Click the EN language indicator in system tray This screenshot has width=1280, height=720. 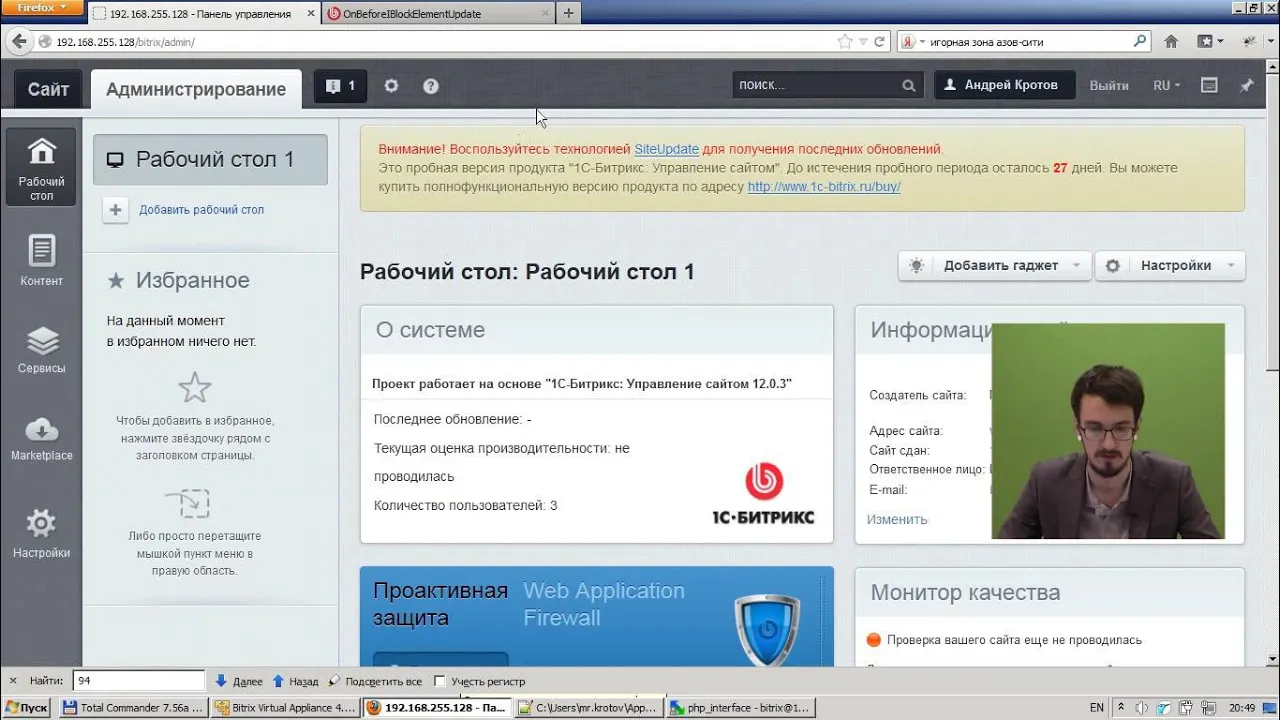coord(1097,707)
